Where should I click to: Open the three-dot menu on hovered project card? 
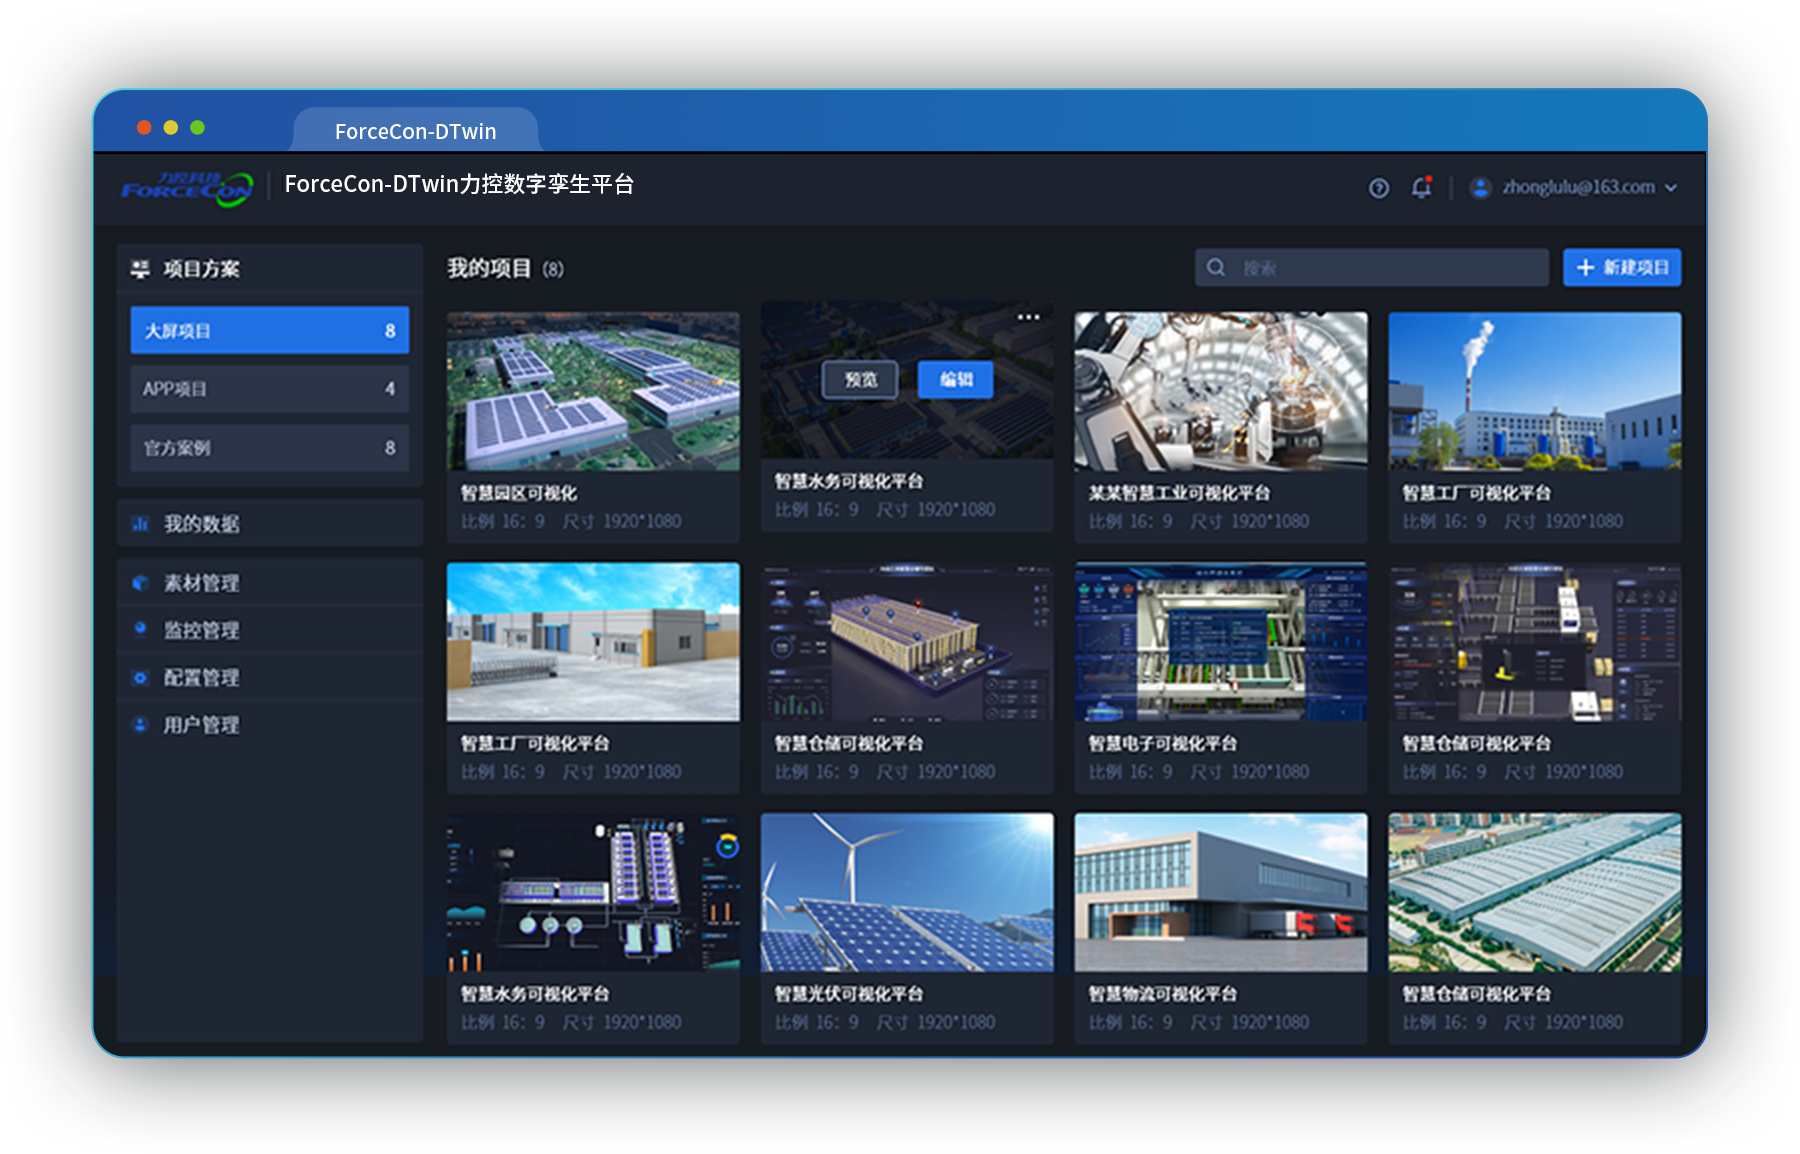tap(1028, 317)
